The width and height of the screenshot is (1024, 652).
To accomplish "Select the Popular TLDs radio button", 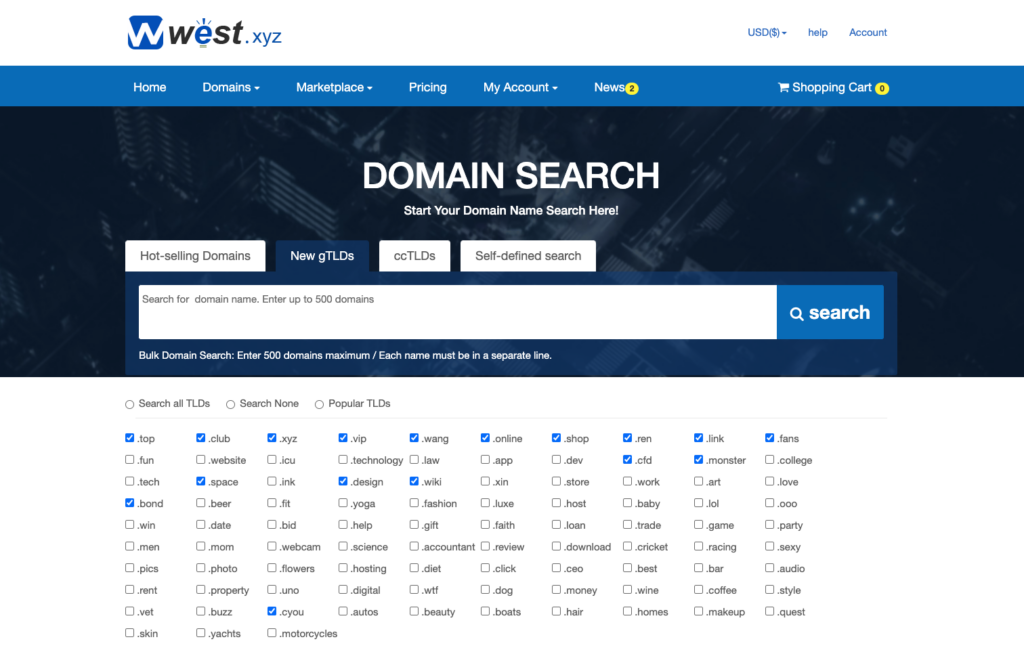I will coord(320,404).
